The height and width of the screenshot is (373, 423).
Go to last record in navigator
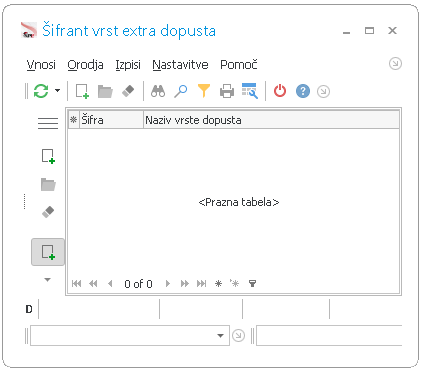pyautogui.click(x=201, y=284)
